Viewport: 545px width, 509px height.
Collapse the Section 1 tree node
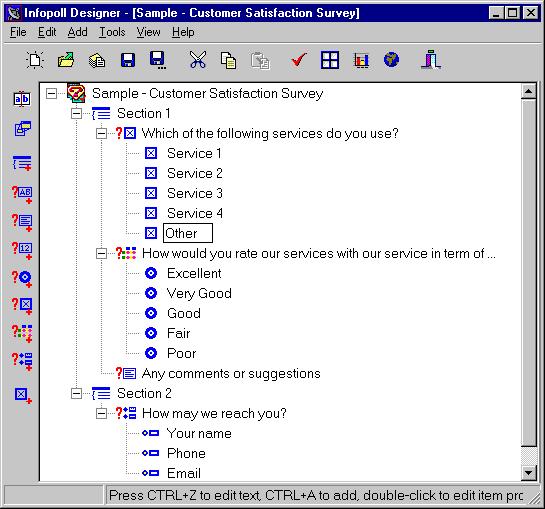click(76, 113)
